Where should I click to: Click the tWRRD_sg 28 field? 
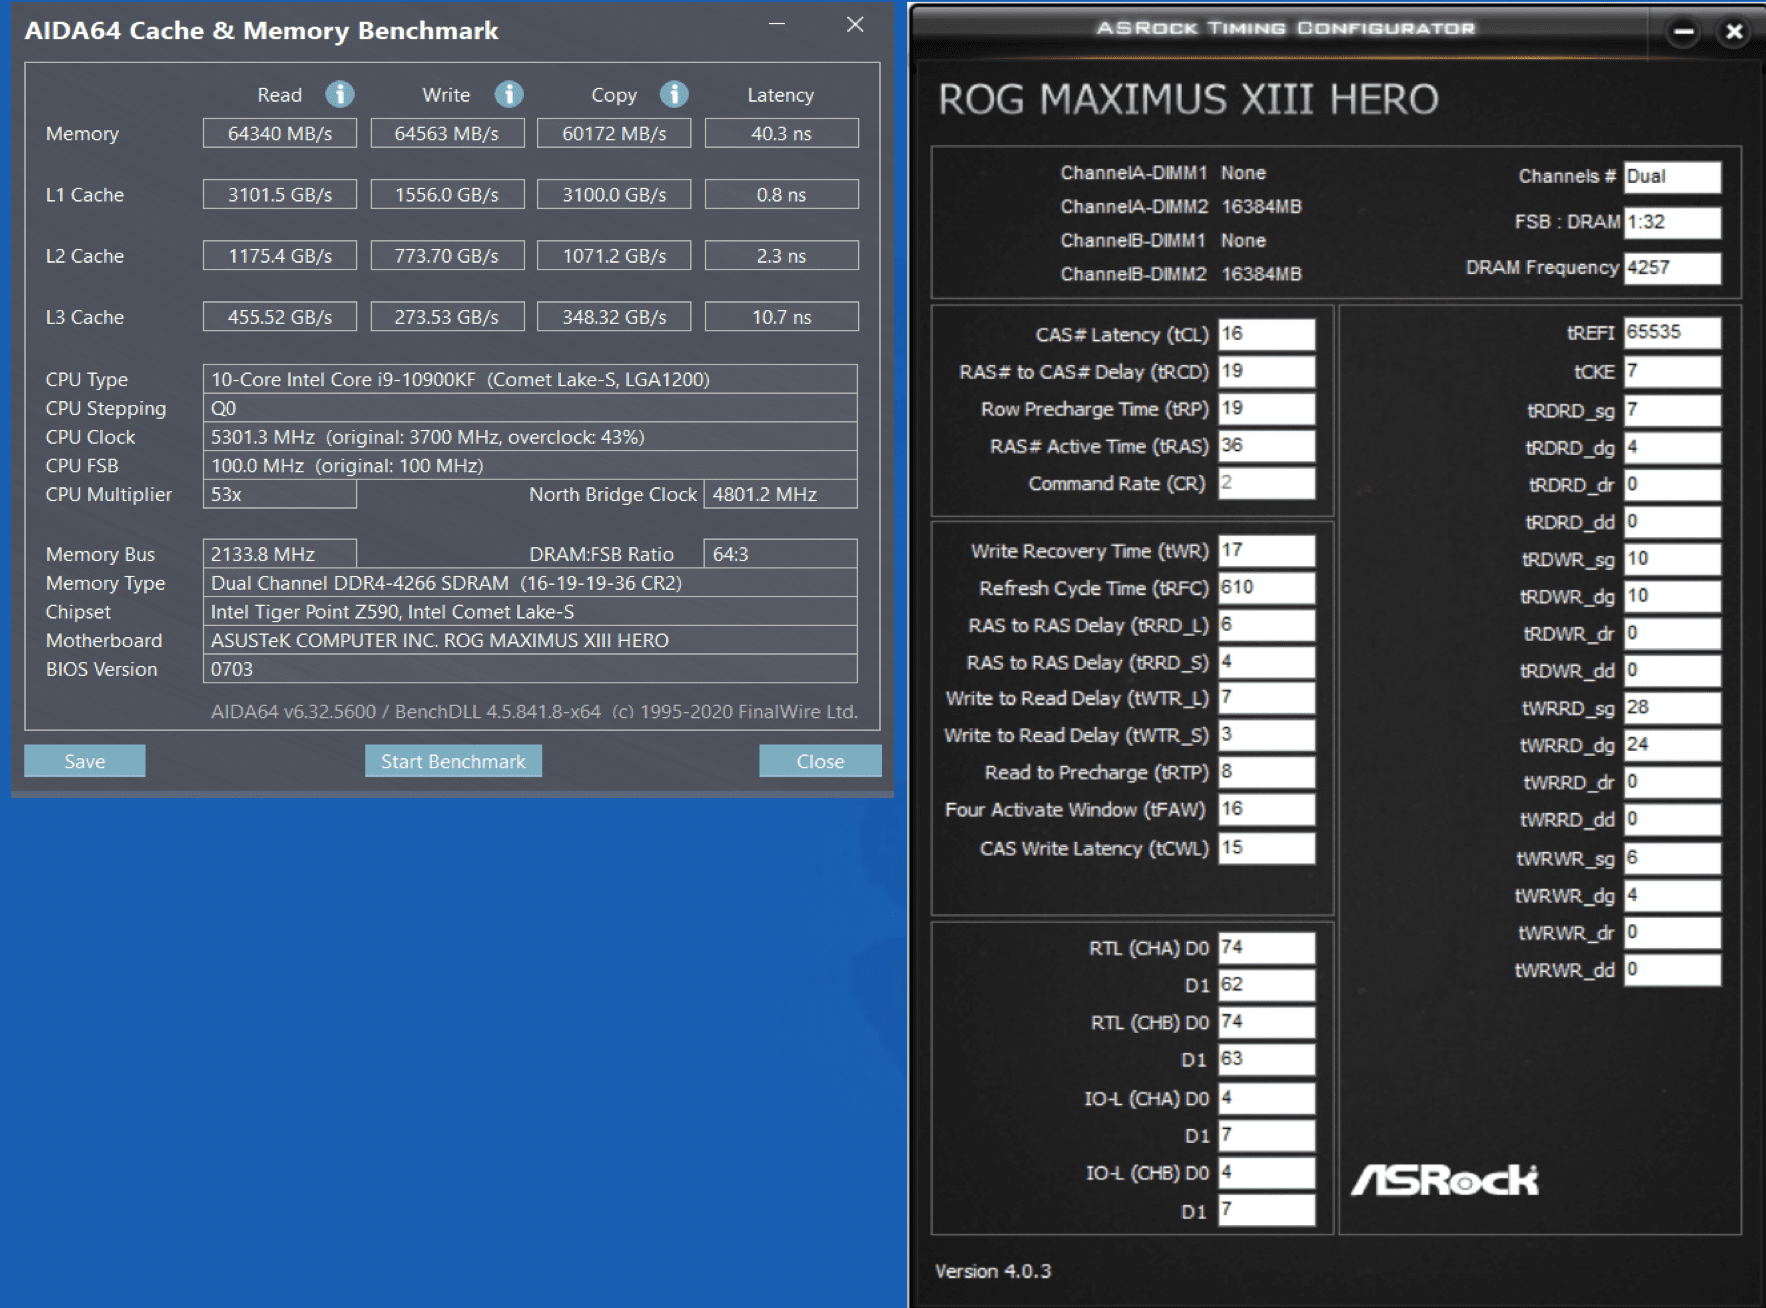coord(1672,708)
